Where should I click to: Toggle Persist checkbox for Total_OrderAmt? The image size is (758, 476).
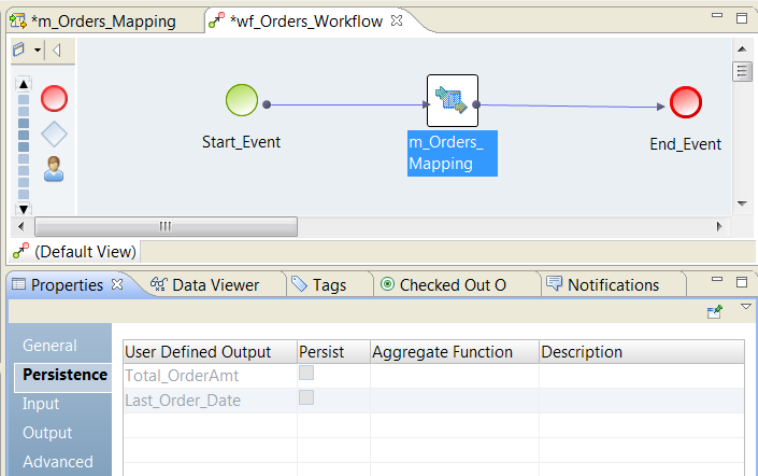point(307,373)
